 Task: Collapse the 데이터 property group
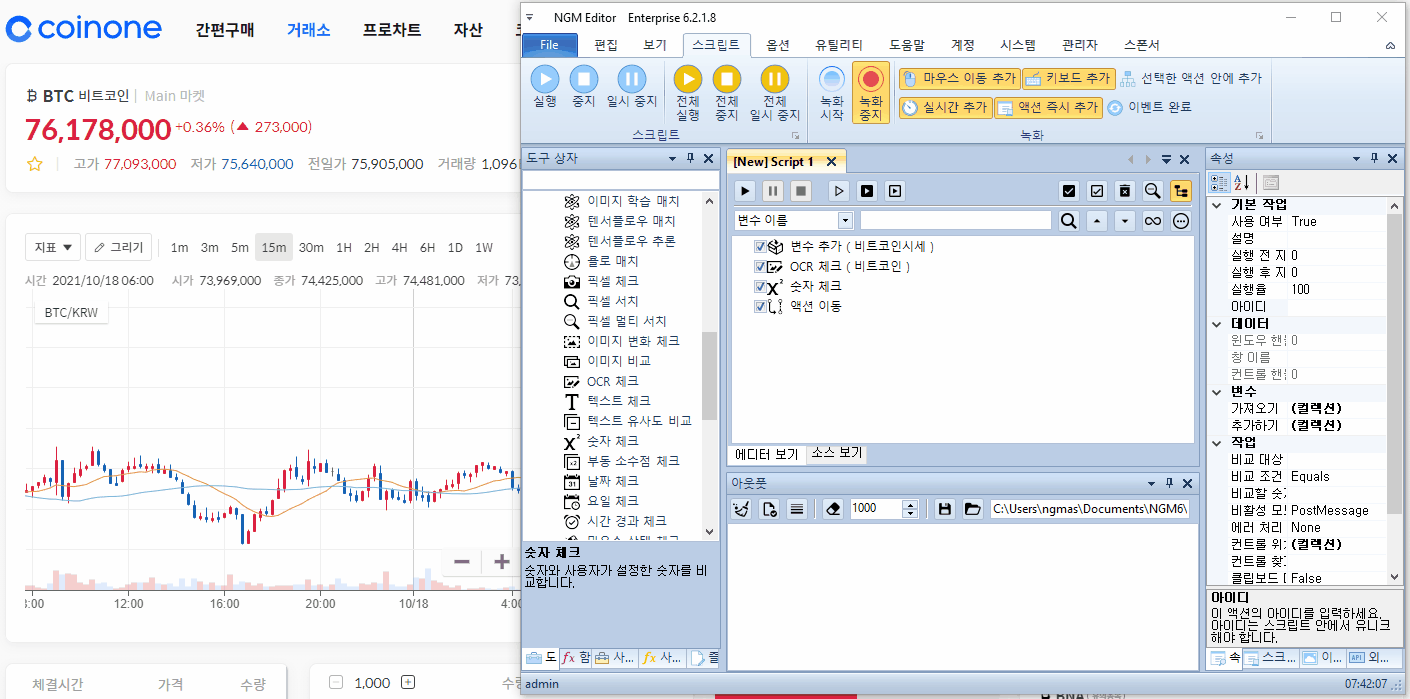(x=1217, y=324)
